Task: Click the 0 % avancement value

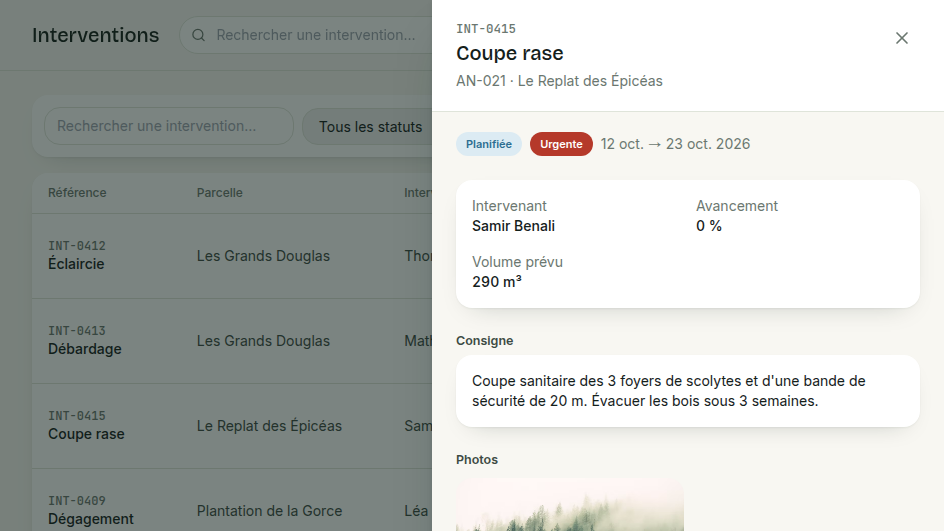Action: (709, 226)
